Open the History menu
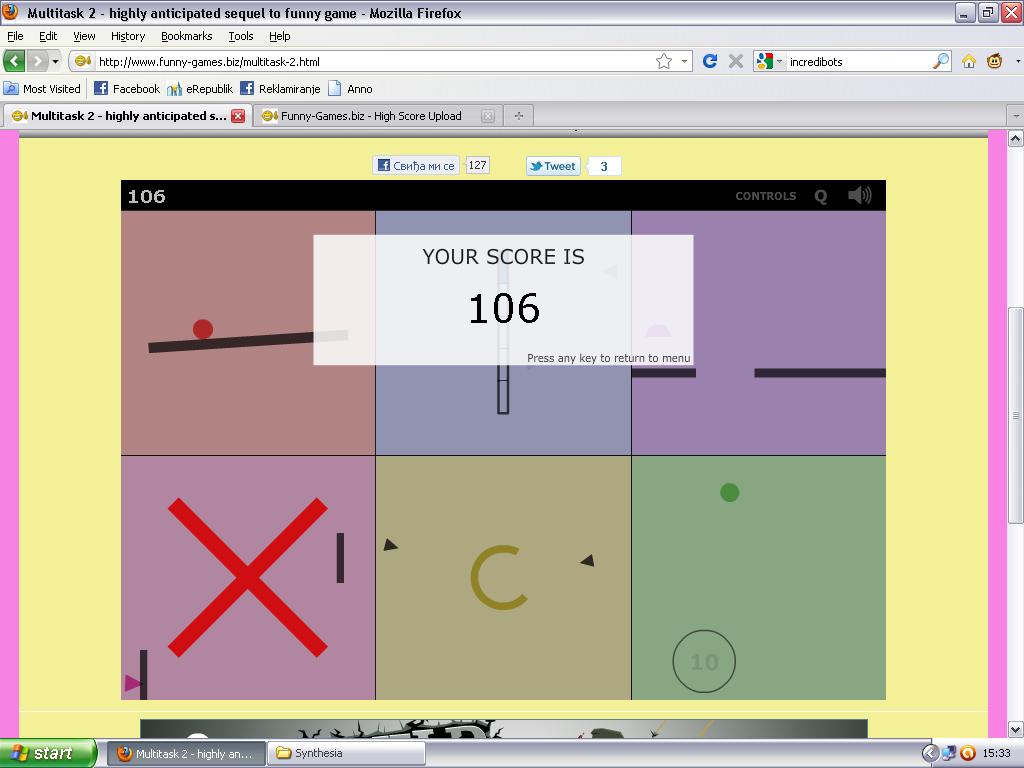 pyautogui.click(x=128, y=36)
